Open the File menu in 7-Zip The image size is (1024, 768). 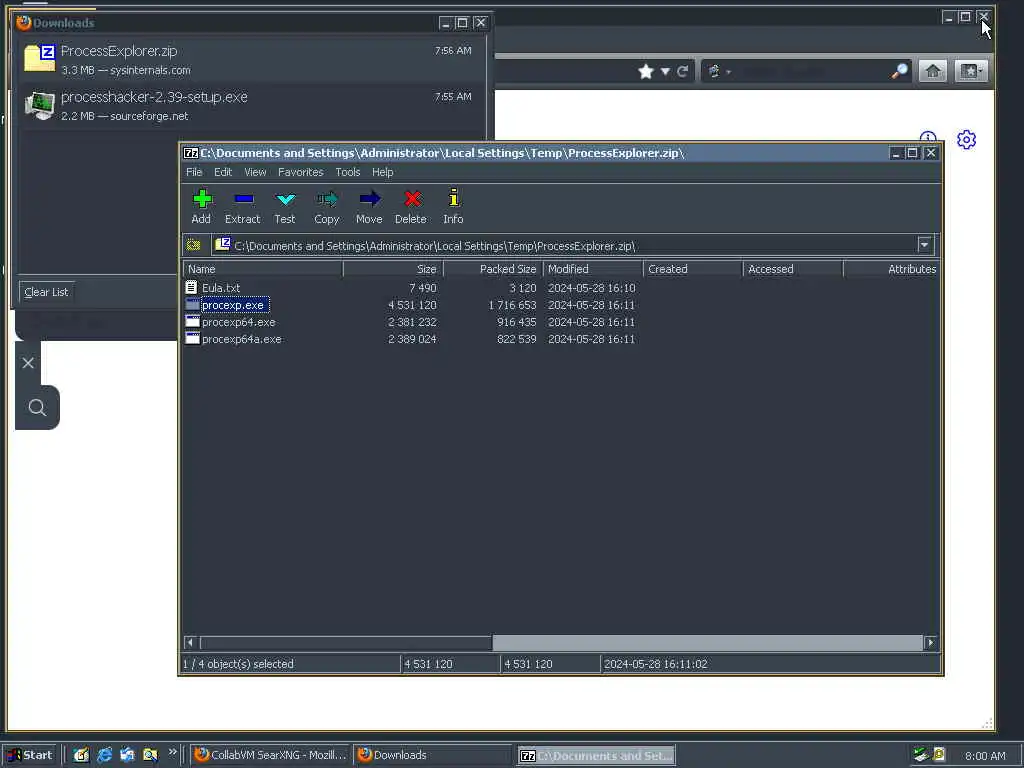[194, 172]
